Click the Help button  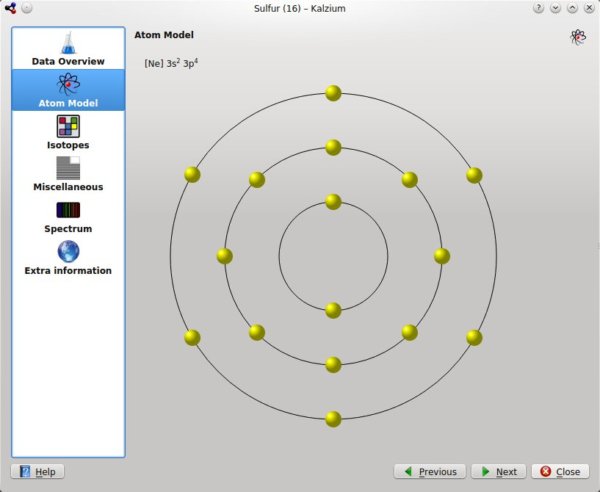[38, 472]
